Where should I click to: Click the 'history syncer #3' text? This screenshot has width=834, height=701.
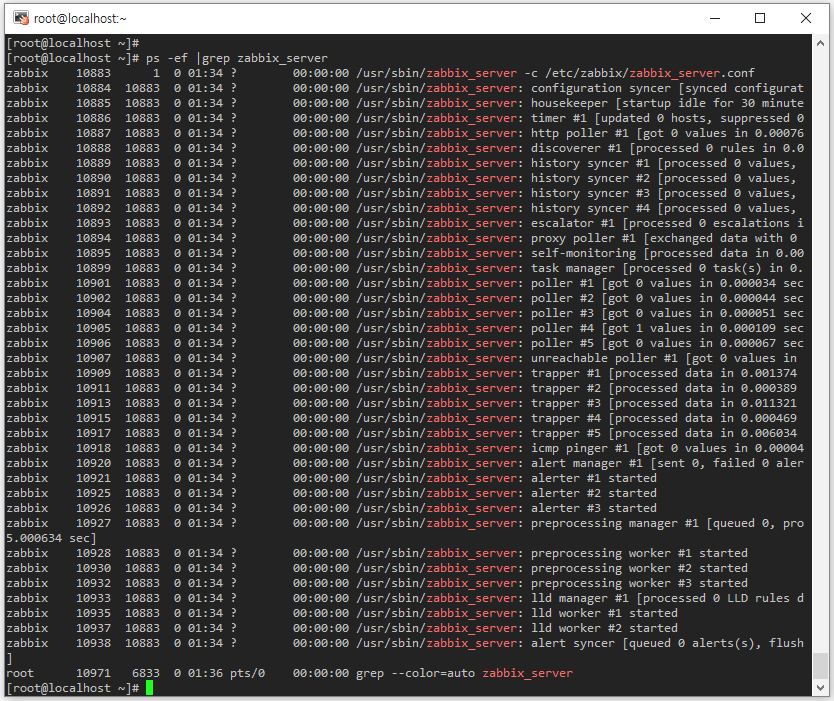coord(590,193)
